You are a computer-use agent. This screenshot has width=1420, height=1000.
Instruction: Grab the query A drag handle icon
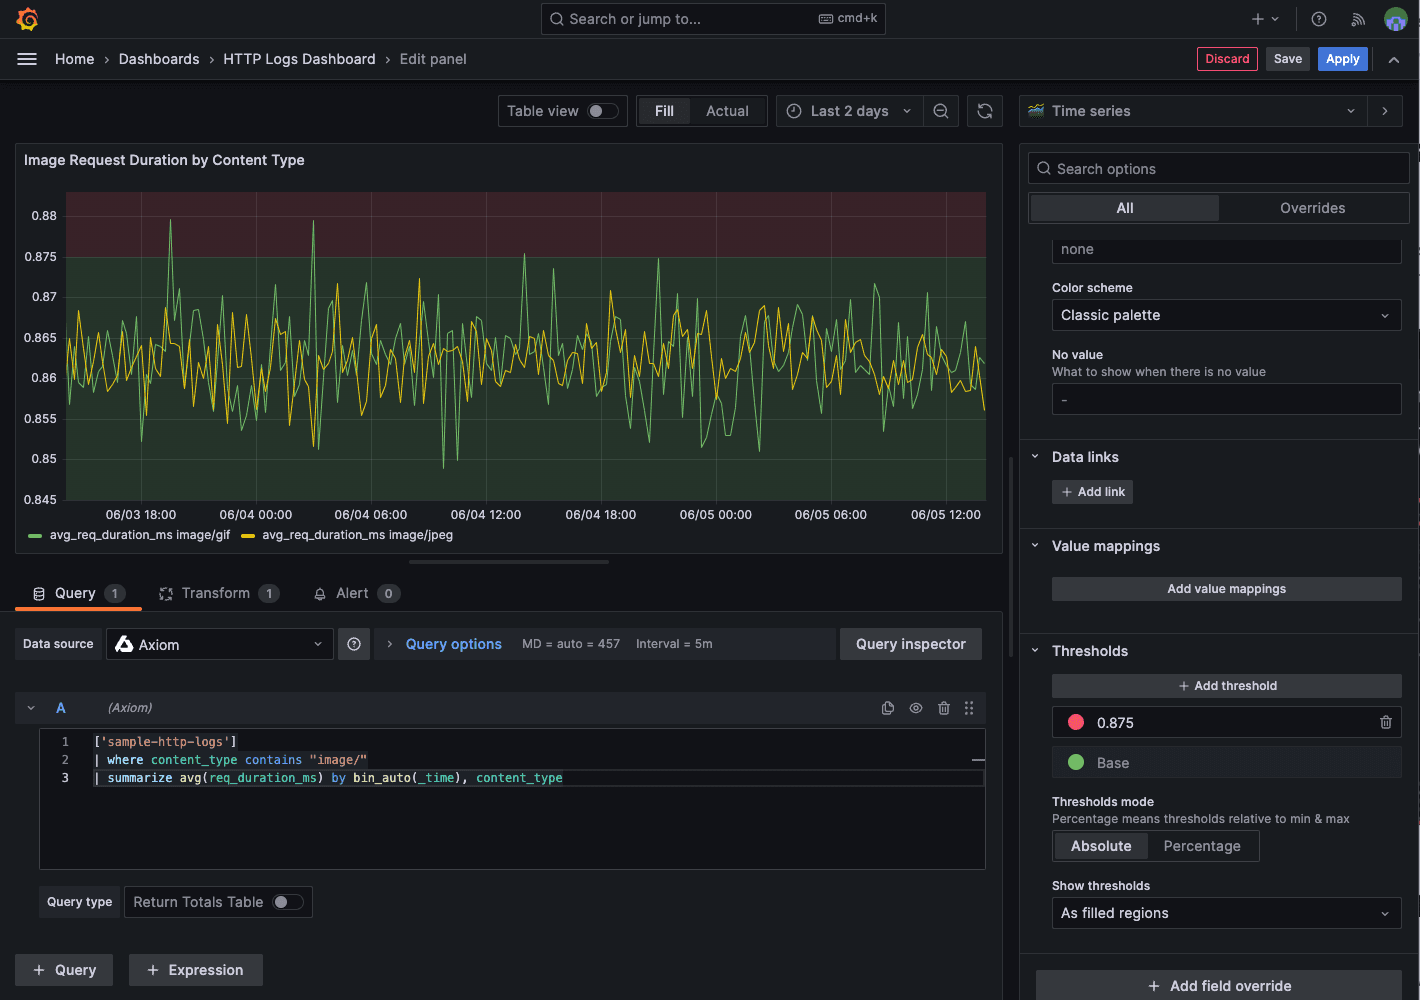coord(969,708)
